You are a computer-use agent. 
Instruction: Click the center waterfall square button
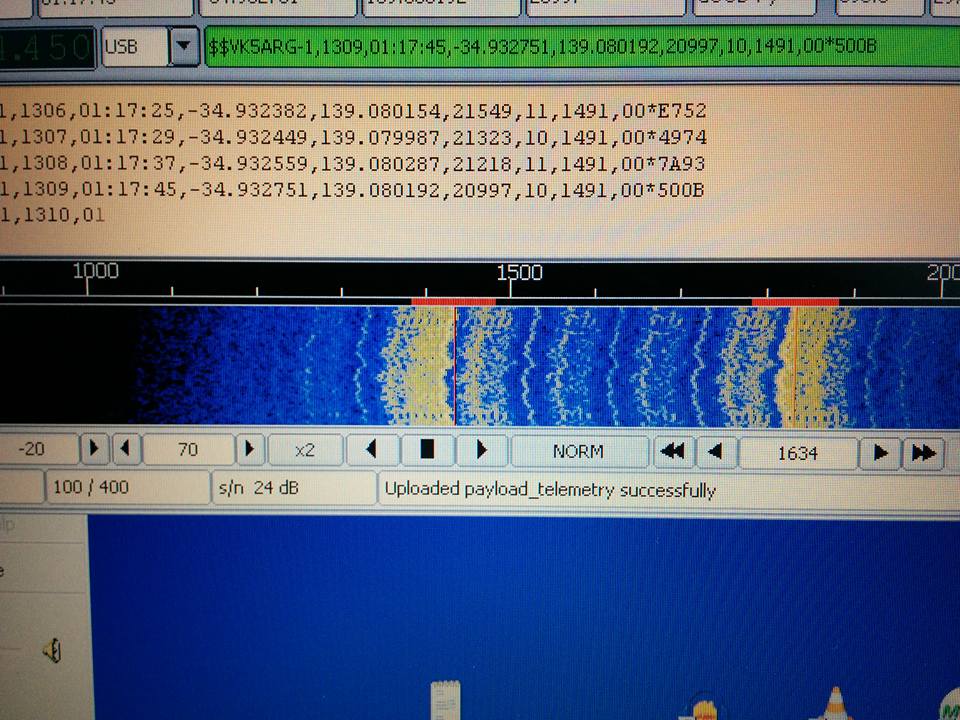[x=427, y=451]
